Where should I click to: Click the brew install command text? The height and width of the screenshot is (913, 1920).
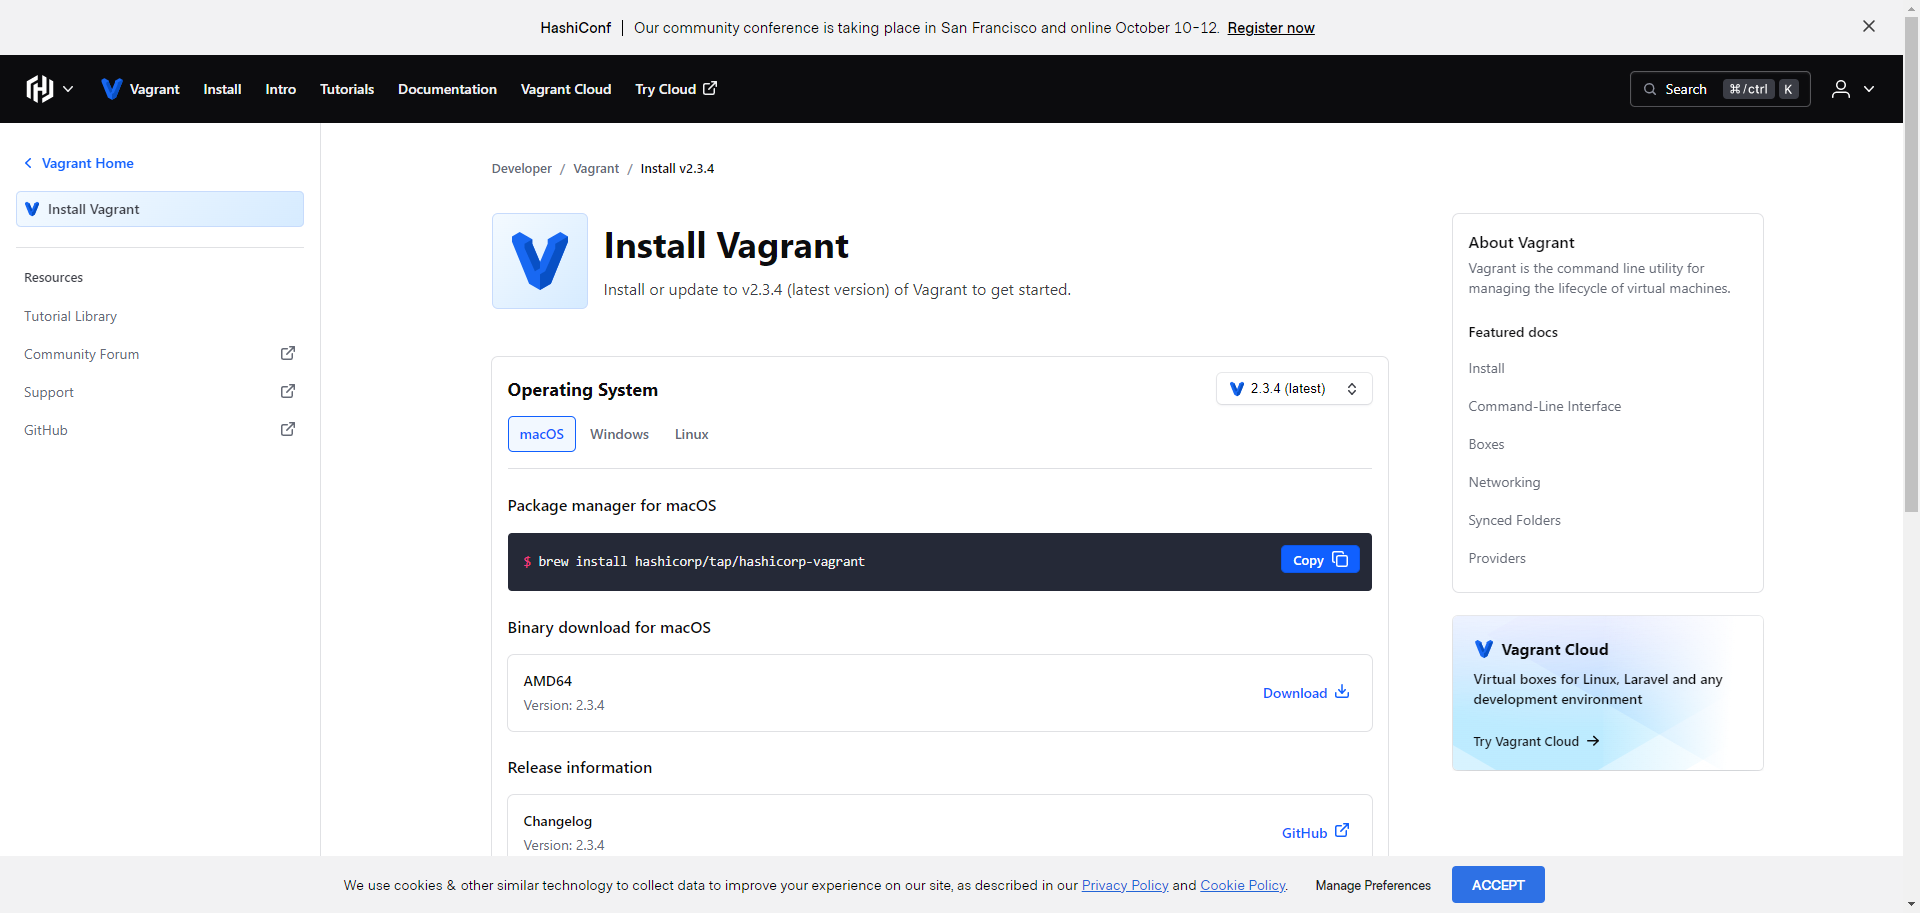[x=701, y=562]
